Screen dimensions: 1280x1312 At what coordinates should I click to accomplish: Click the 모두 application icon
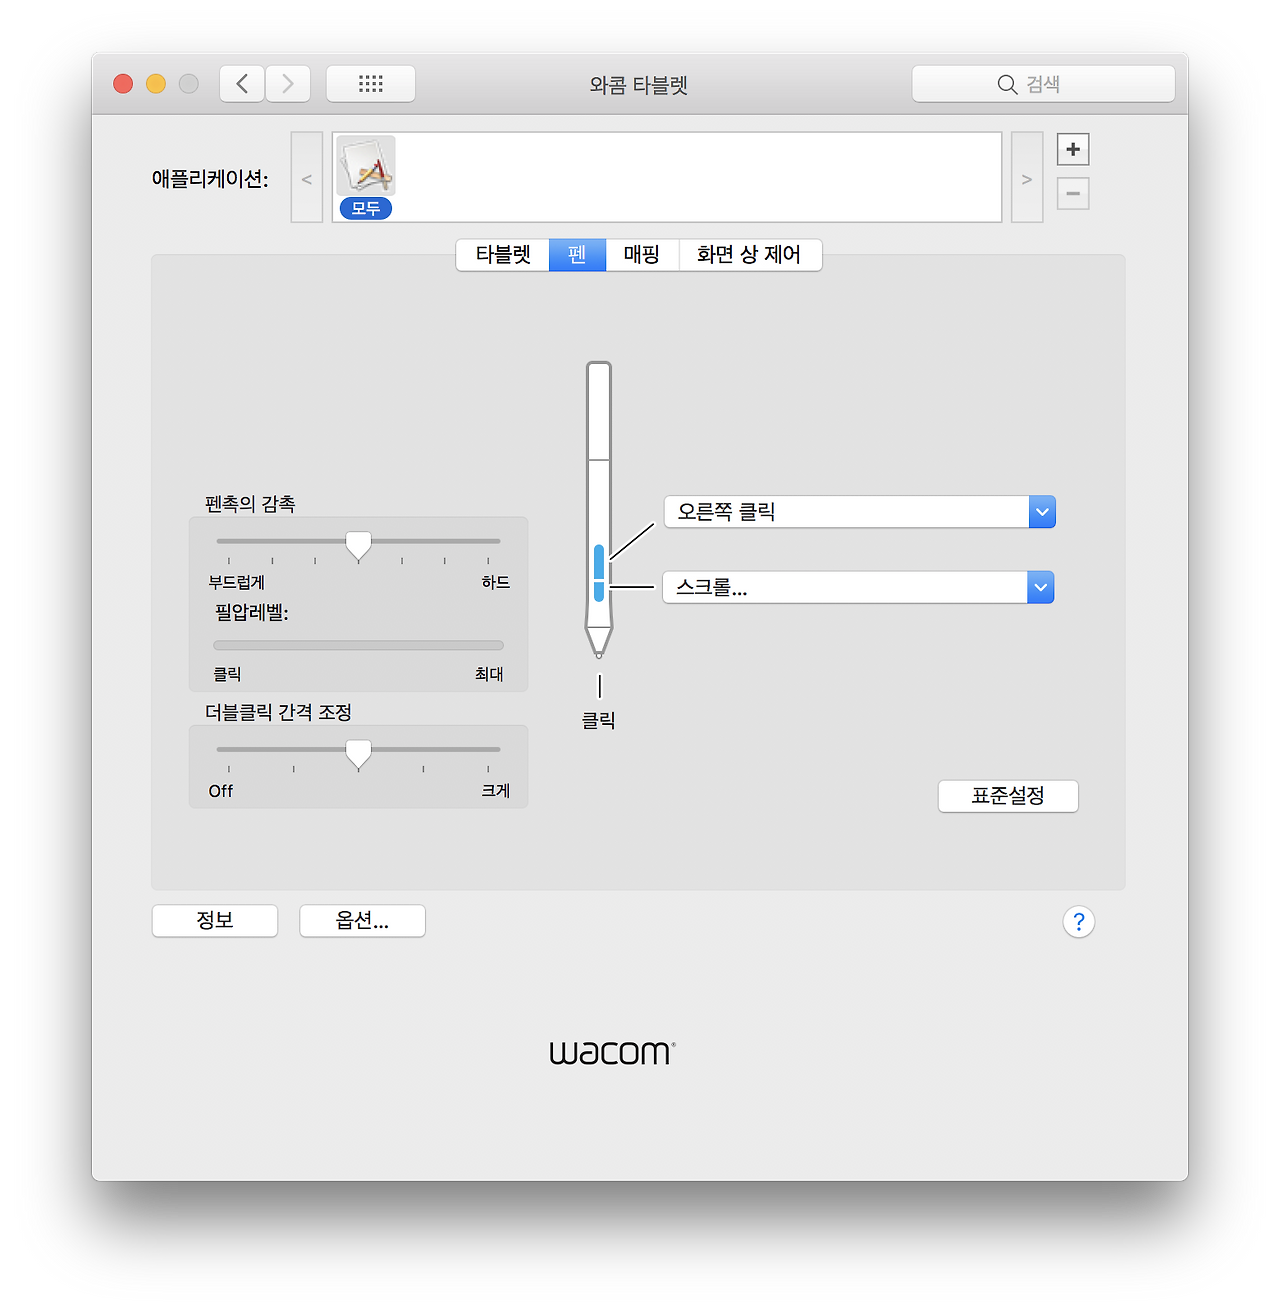365,170
